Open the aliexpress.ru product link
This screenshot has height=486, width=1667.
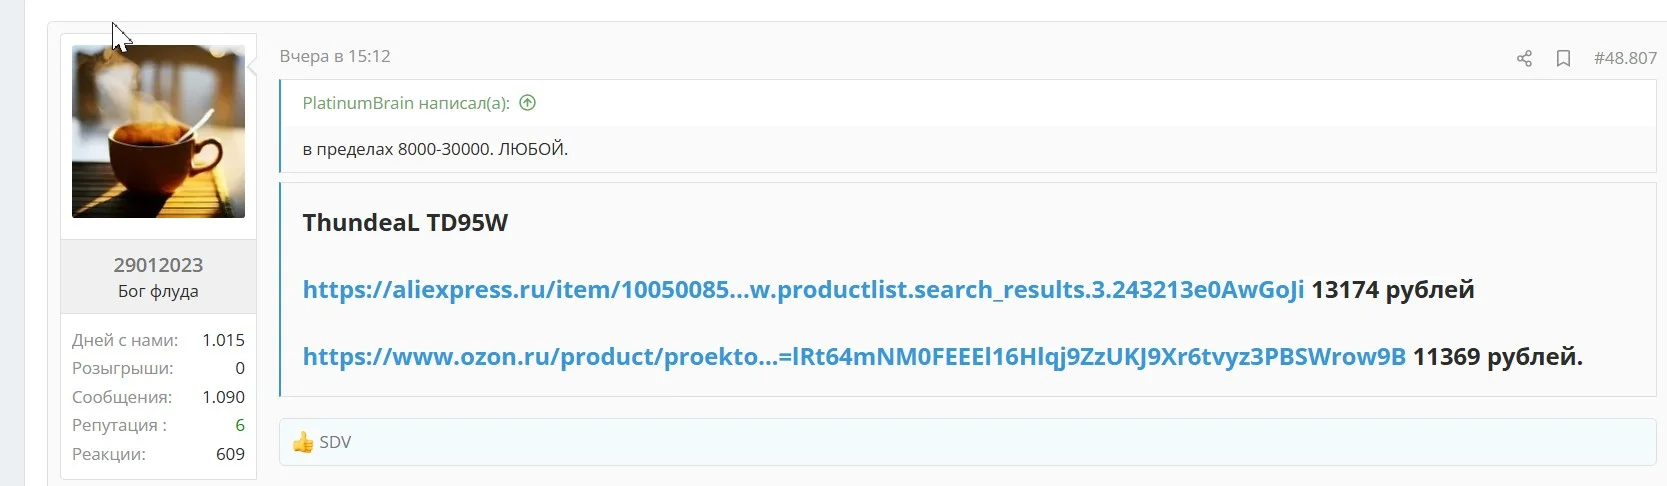click(803, 289)
